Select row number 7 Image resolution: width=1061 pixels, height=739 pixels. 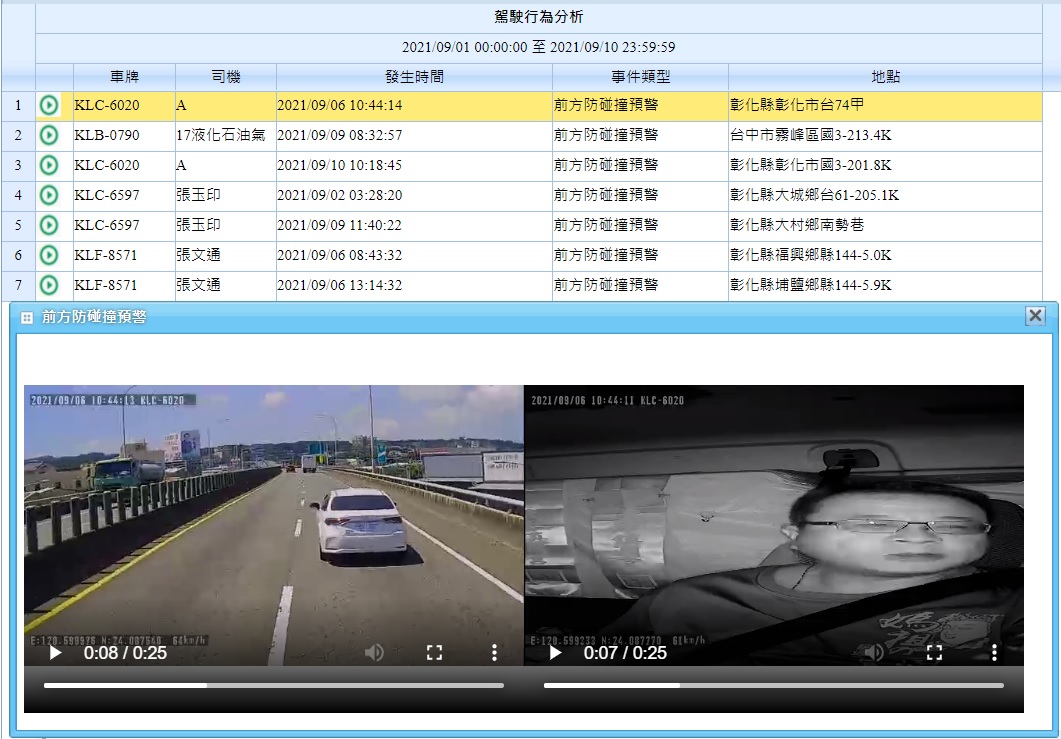tap(18, 285)
